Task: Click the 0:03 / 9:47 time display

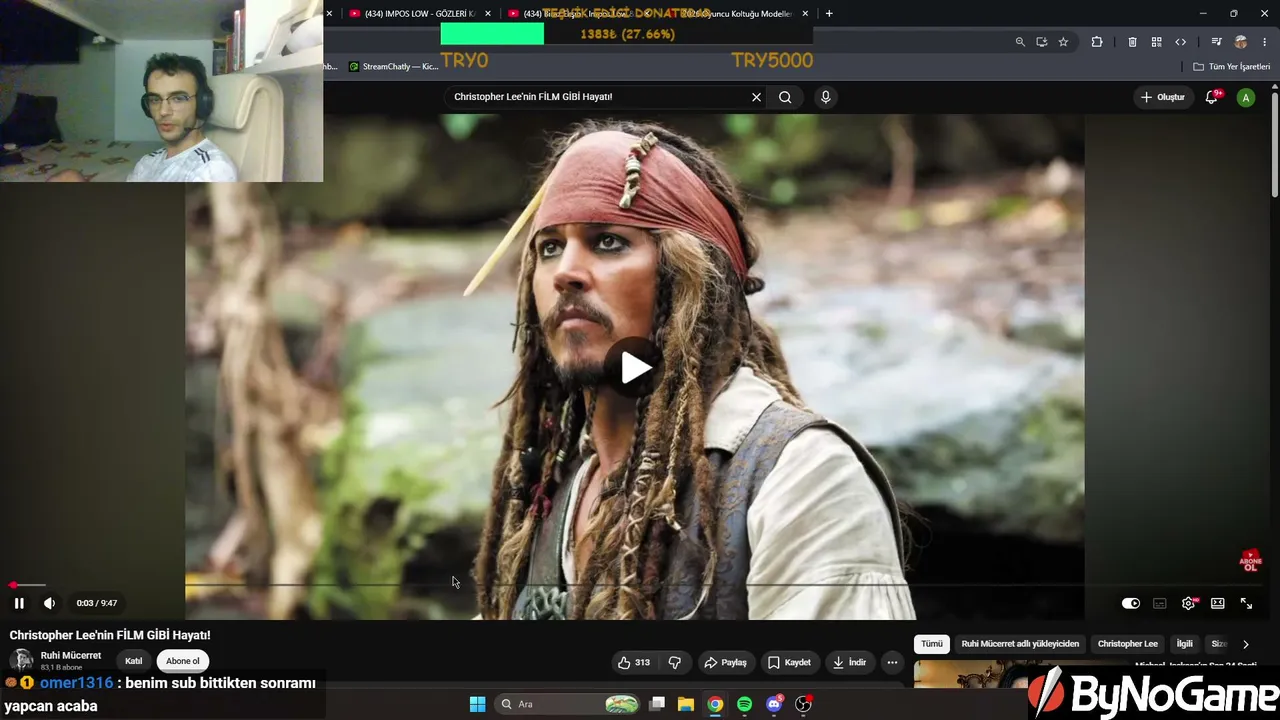Action: point(97,603)
